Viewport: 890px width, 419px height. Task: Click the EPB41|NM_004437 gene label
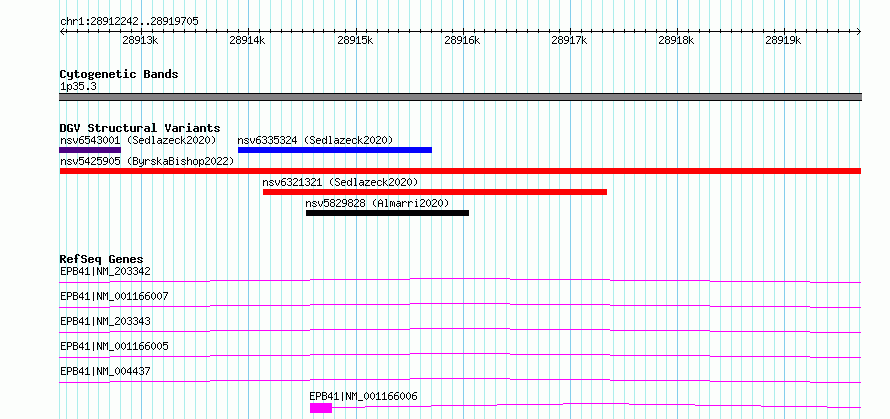point(106,371)
